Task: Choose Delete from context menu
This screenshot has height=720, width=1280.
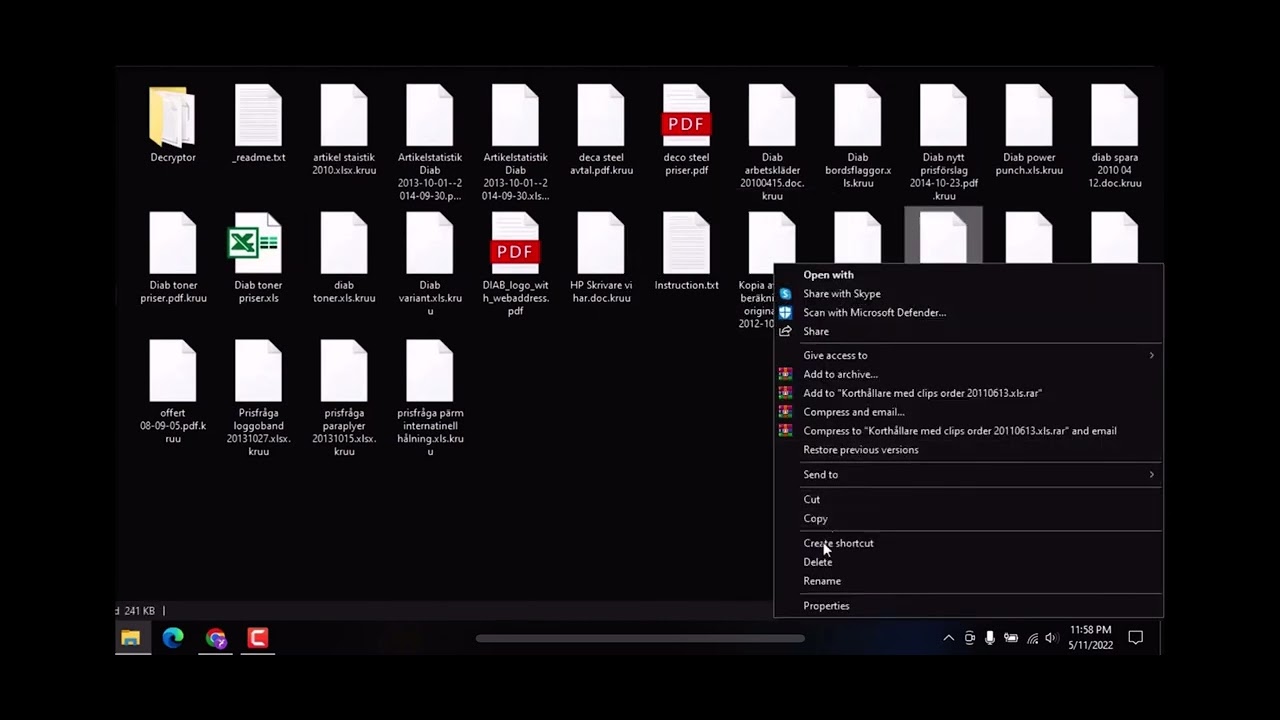Action: (x=967, y=563)
